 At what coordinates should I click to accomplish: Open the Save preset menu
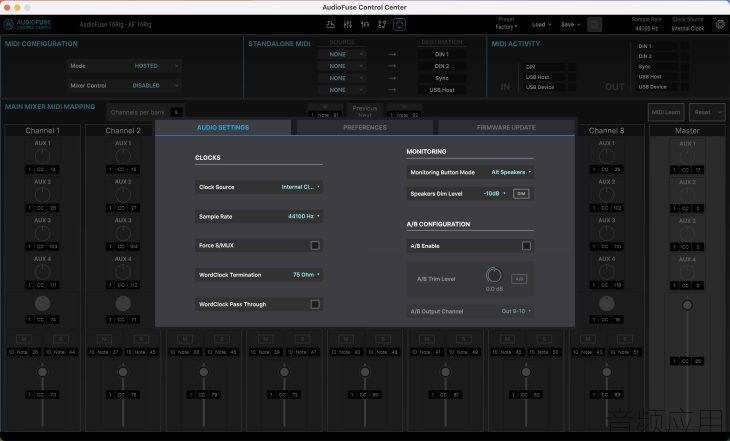pos(570,25)
